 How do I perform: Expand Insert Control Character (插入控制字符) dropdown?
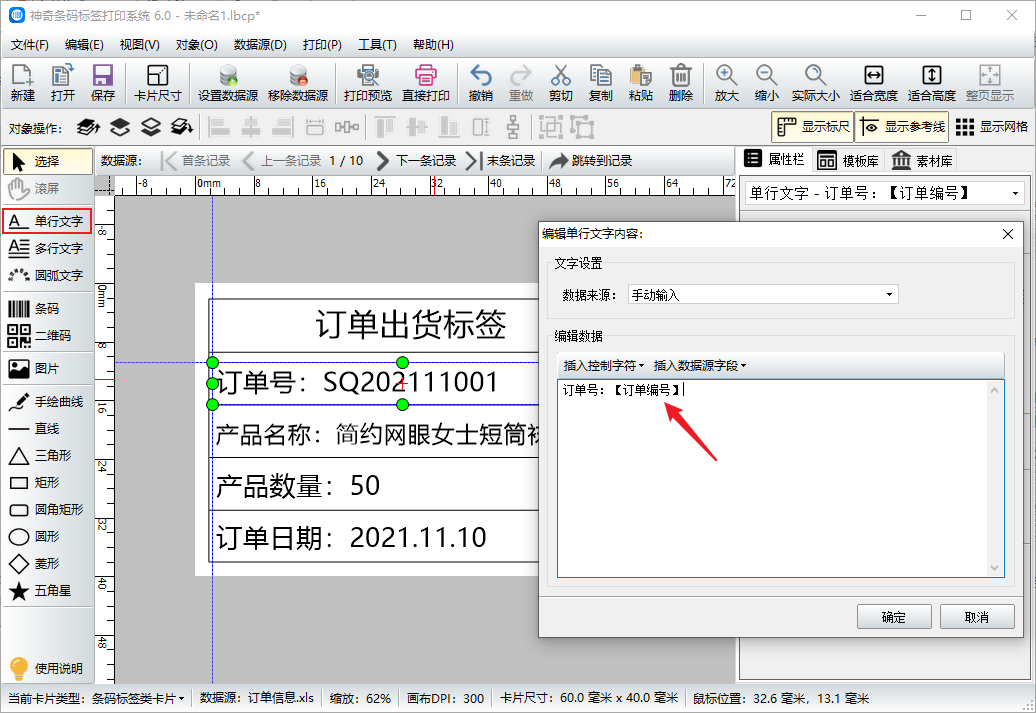pos(604,366)
